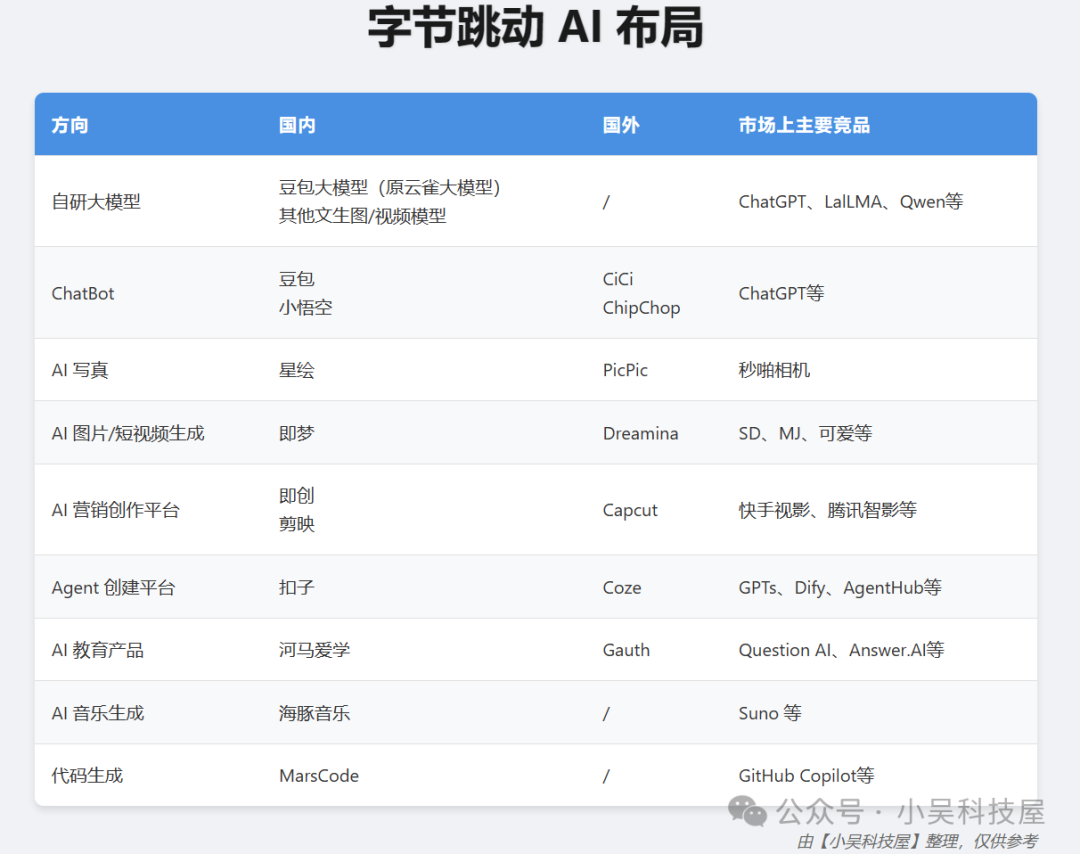Image resolution: width=1080 pixels, height=854 pixels.
Task: Select the AI 音乐生成 row label
Action: [x=98, y=713]
